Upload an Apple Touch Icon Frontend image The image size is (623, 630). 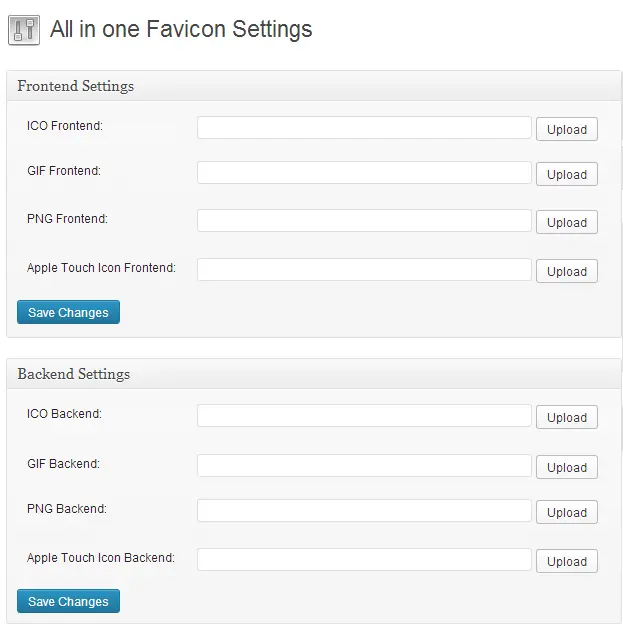click(567, 271)
